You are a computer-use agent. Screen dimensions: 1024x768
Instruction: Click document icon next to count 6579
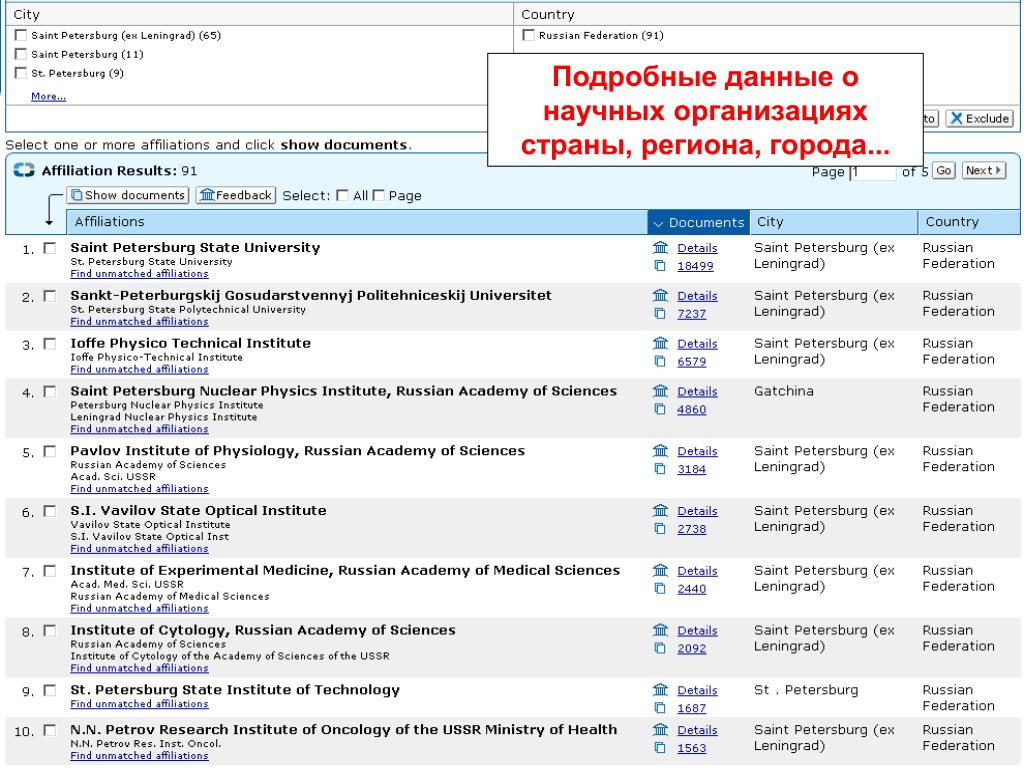tap(660, 361)
